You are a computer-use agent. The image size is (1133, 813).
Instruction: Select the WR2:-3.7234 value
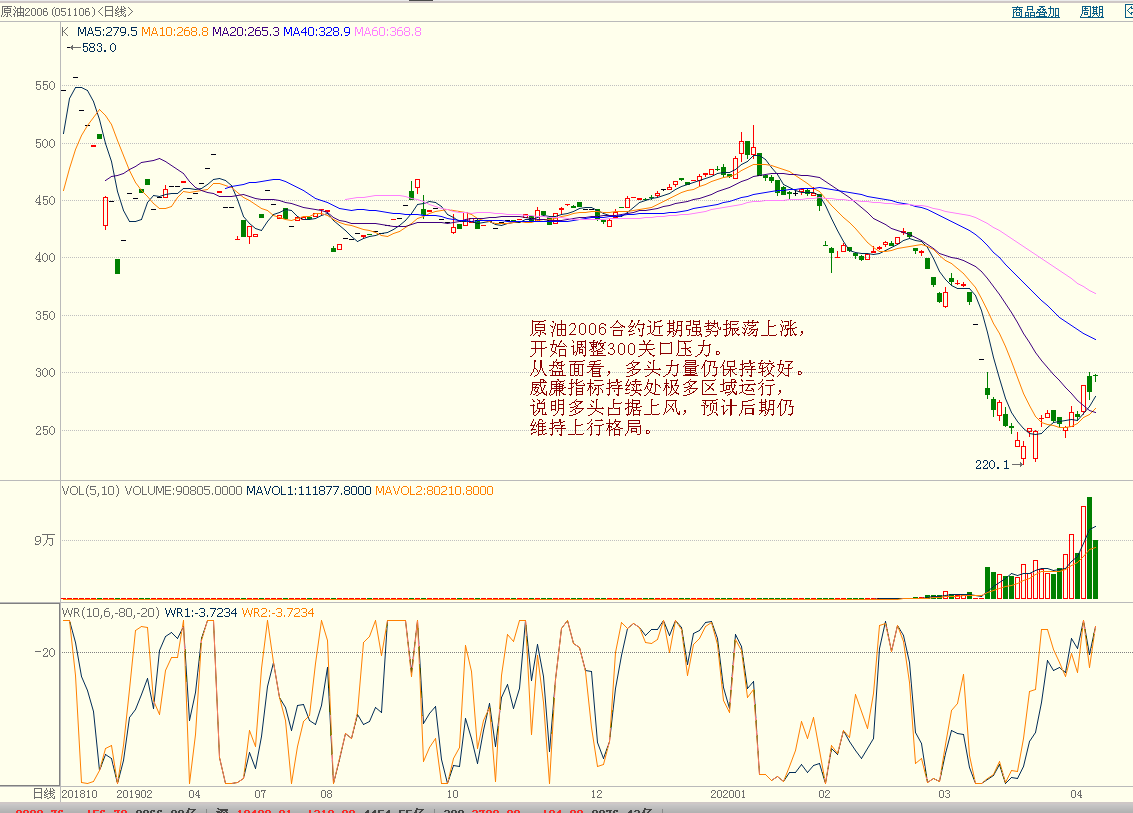(x=277, y=613)
